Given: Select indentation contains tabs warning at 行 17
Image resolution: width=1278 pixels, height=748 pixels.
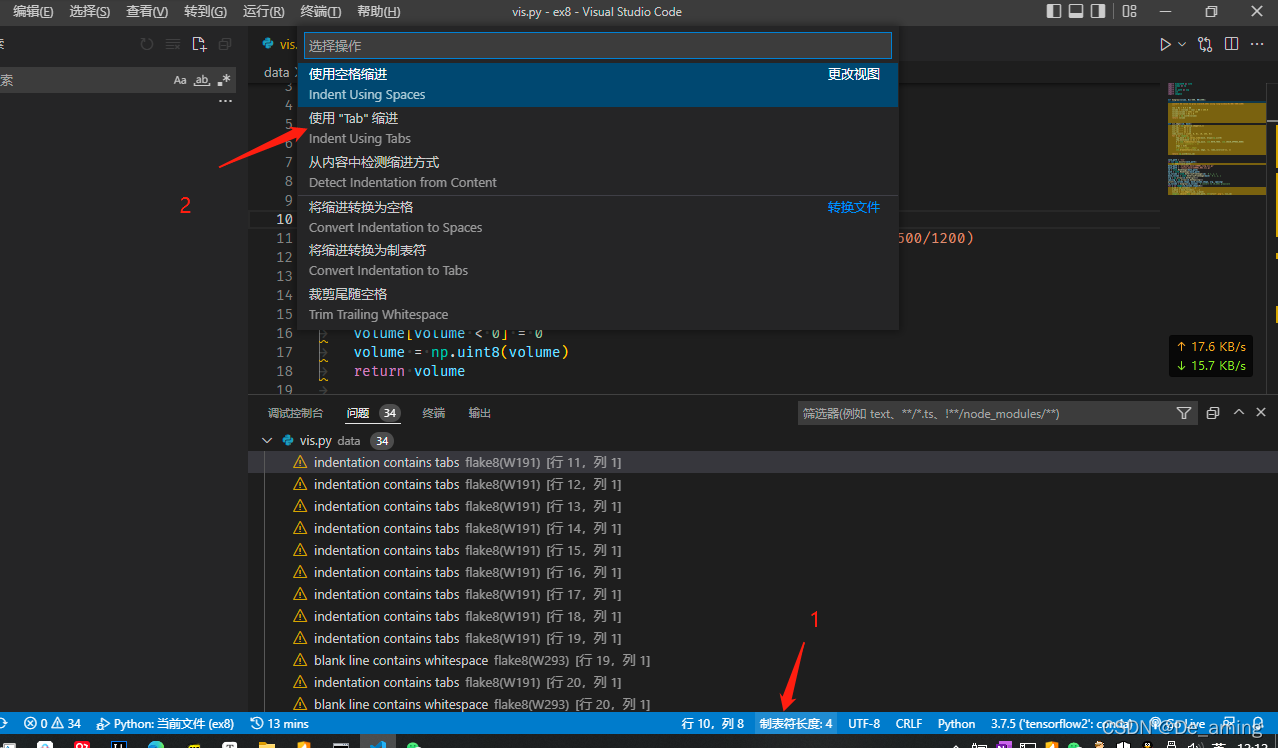Looking at the screenshot, I should tap(763, 594).
